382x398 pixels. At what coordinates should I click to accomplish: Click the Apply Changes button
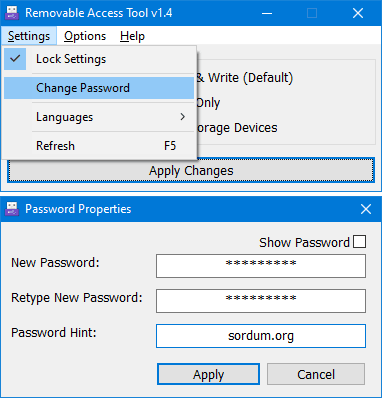tap(191, 170)
